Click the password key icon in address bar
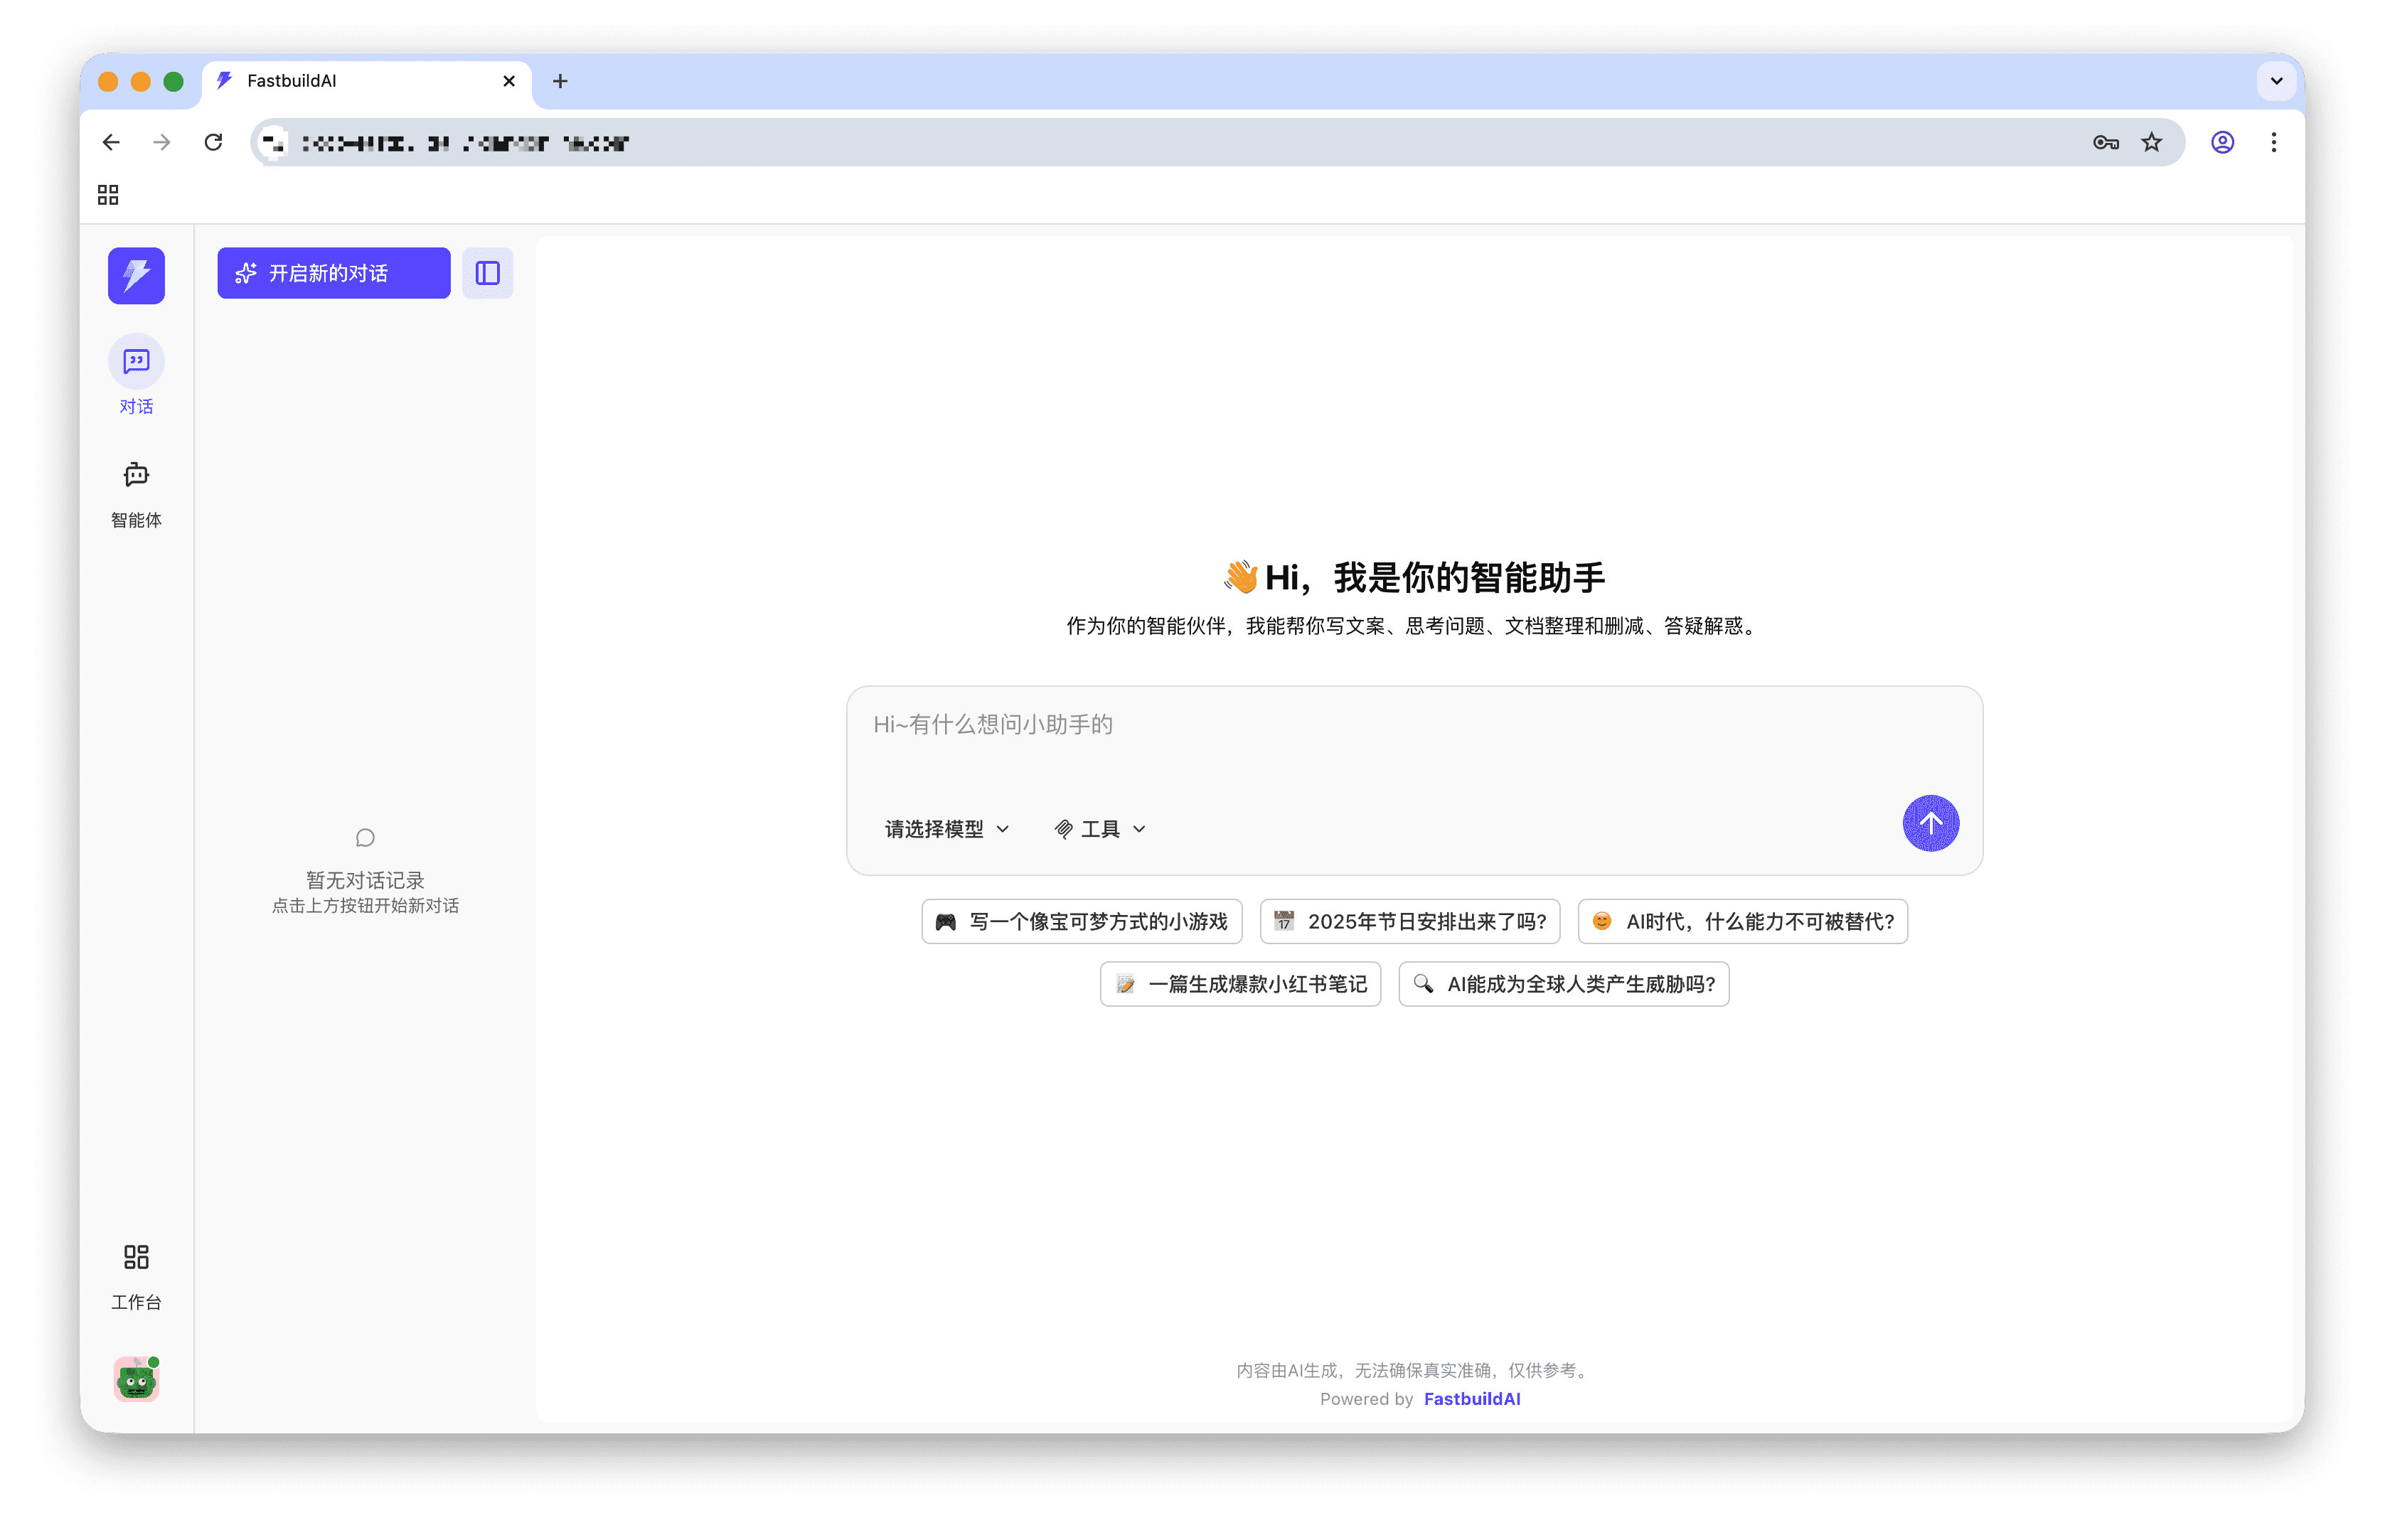Viewport: 2385px width, 1540px height. 2105,142
